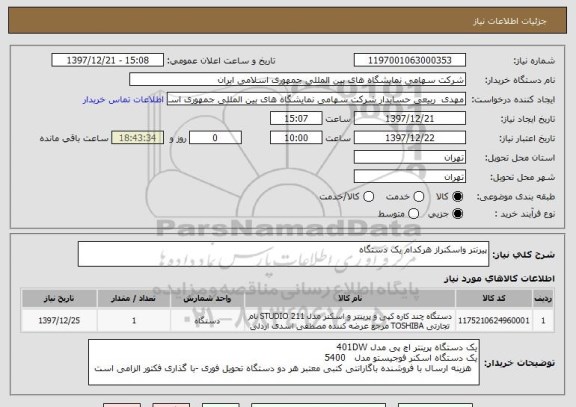This screenshot has width=576, height=407.
Task: Click the توضیحات خریدار label
Action: click(x=519, y=363)
